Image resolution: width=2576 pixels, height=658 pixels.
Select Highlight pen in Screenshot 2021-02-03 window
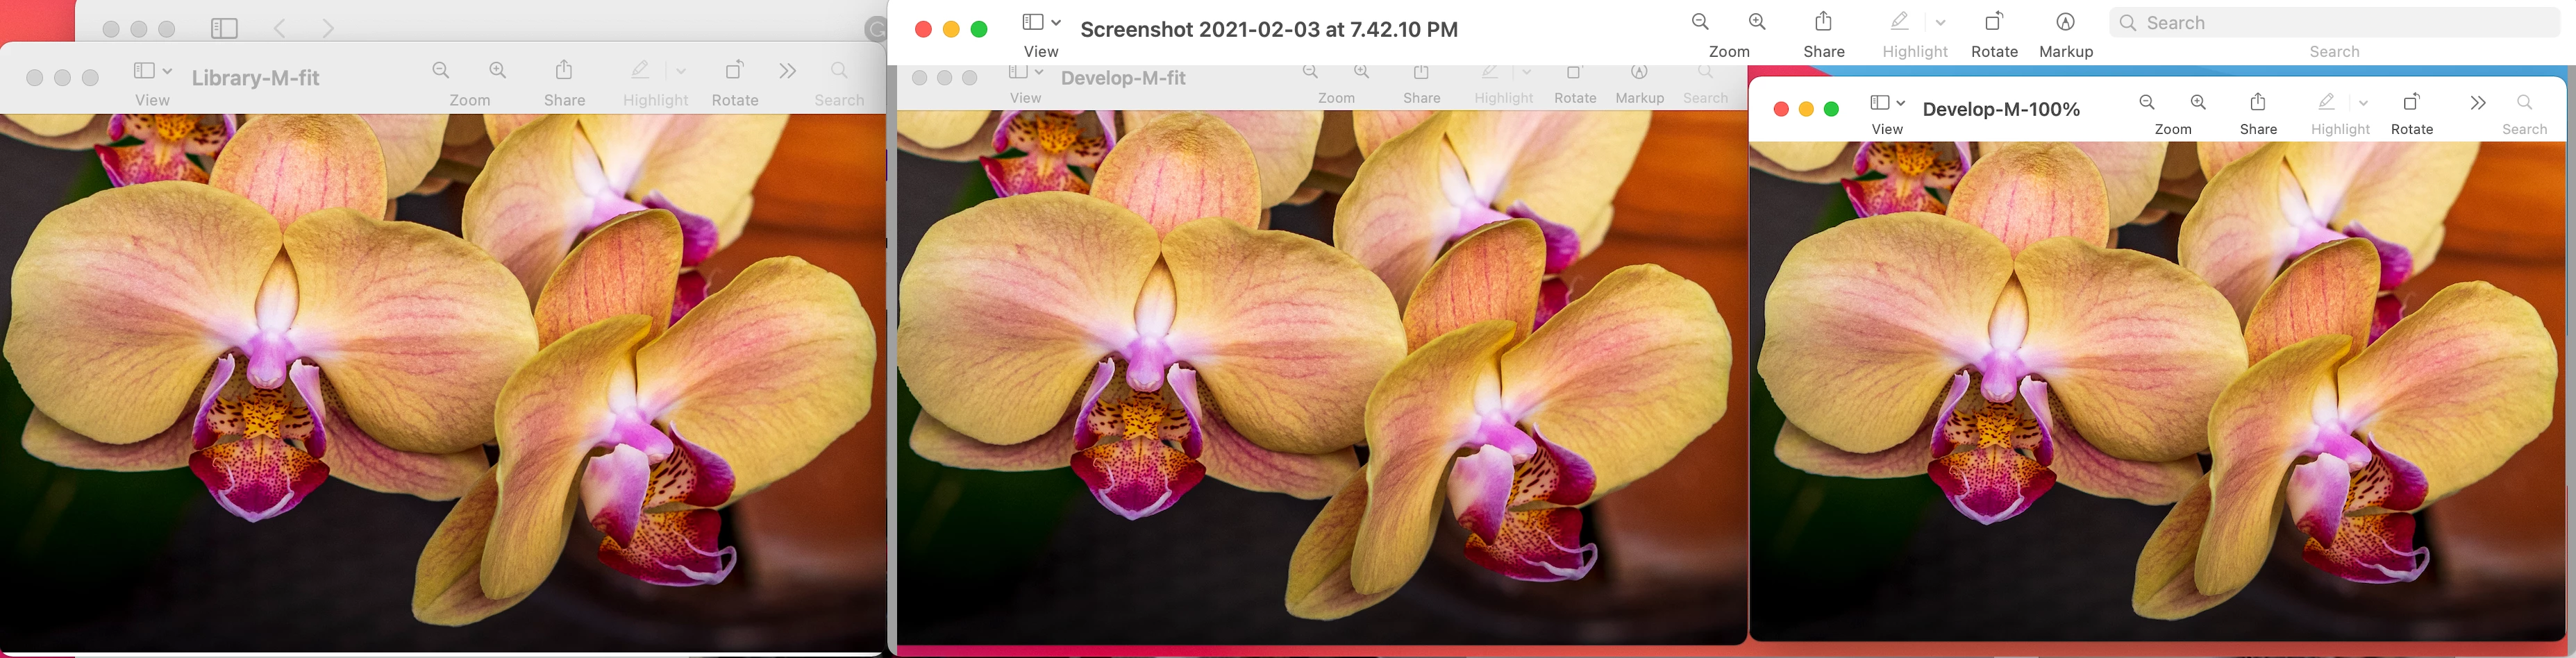click(1899, 21)
